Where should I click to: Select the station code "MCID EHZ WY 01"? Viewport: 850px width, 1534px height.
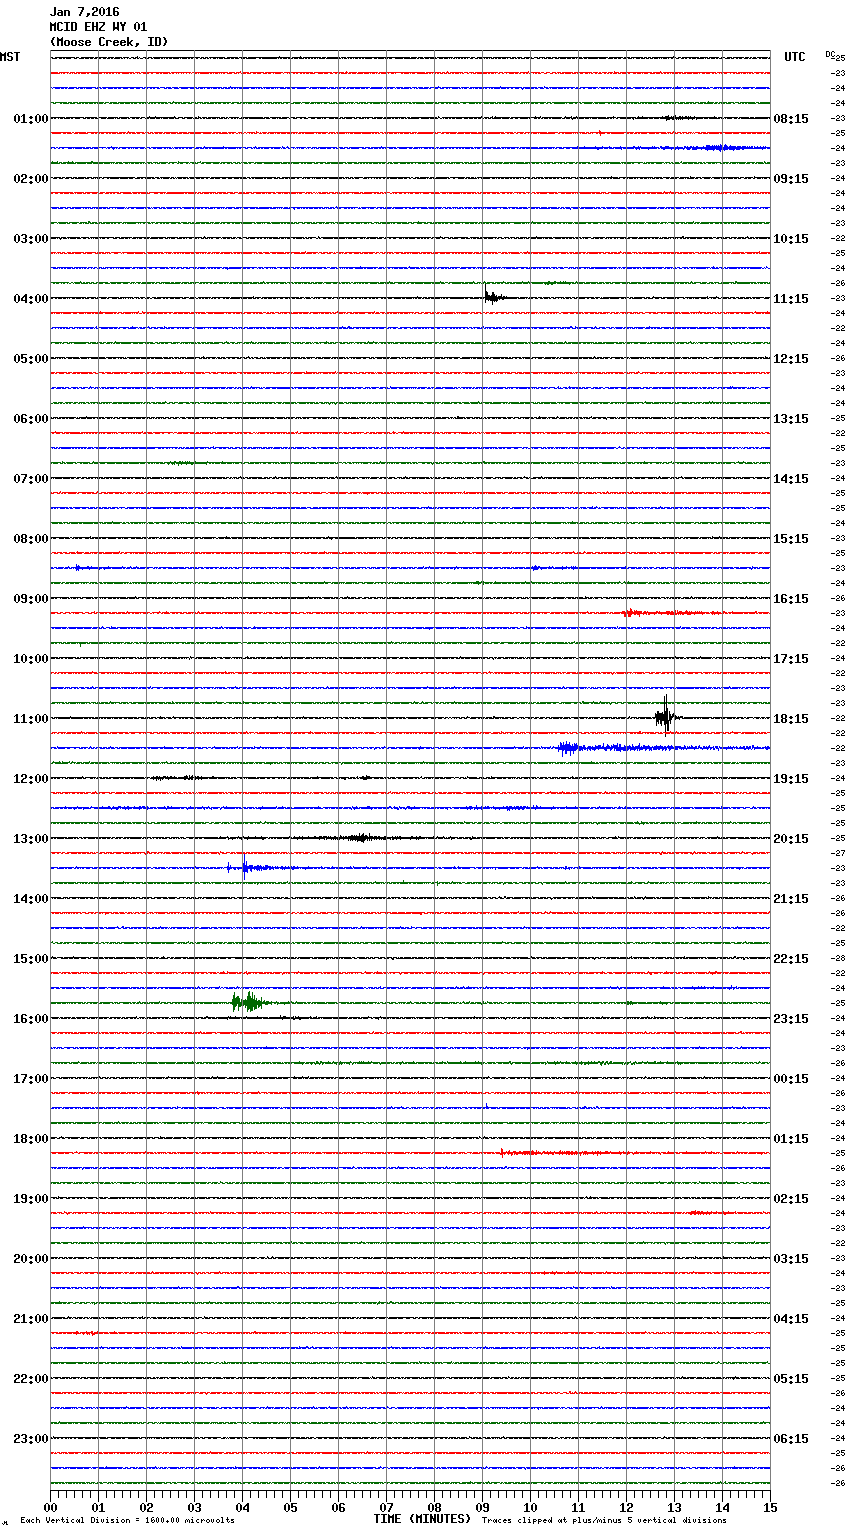(98, 27)
